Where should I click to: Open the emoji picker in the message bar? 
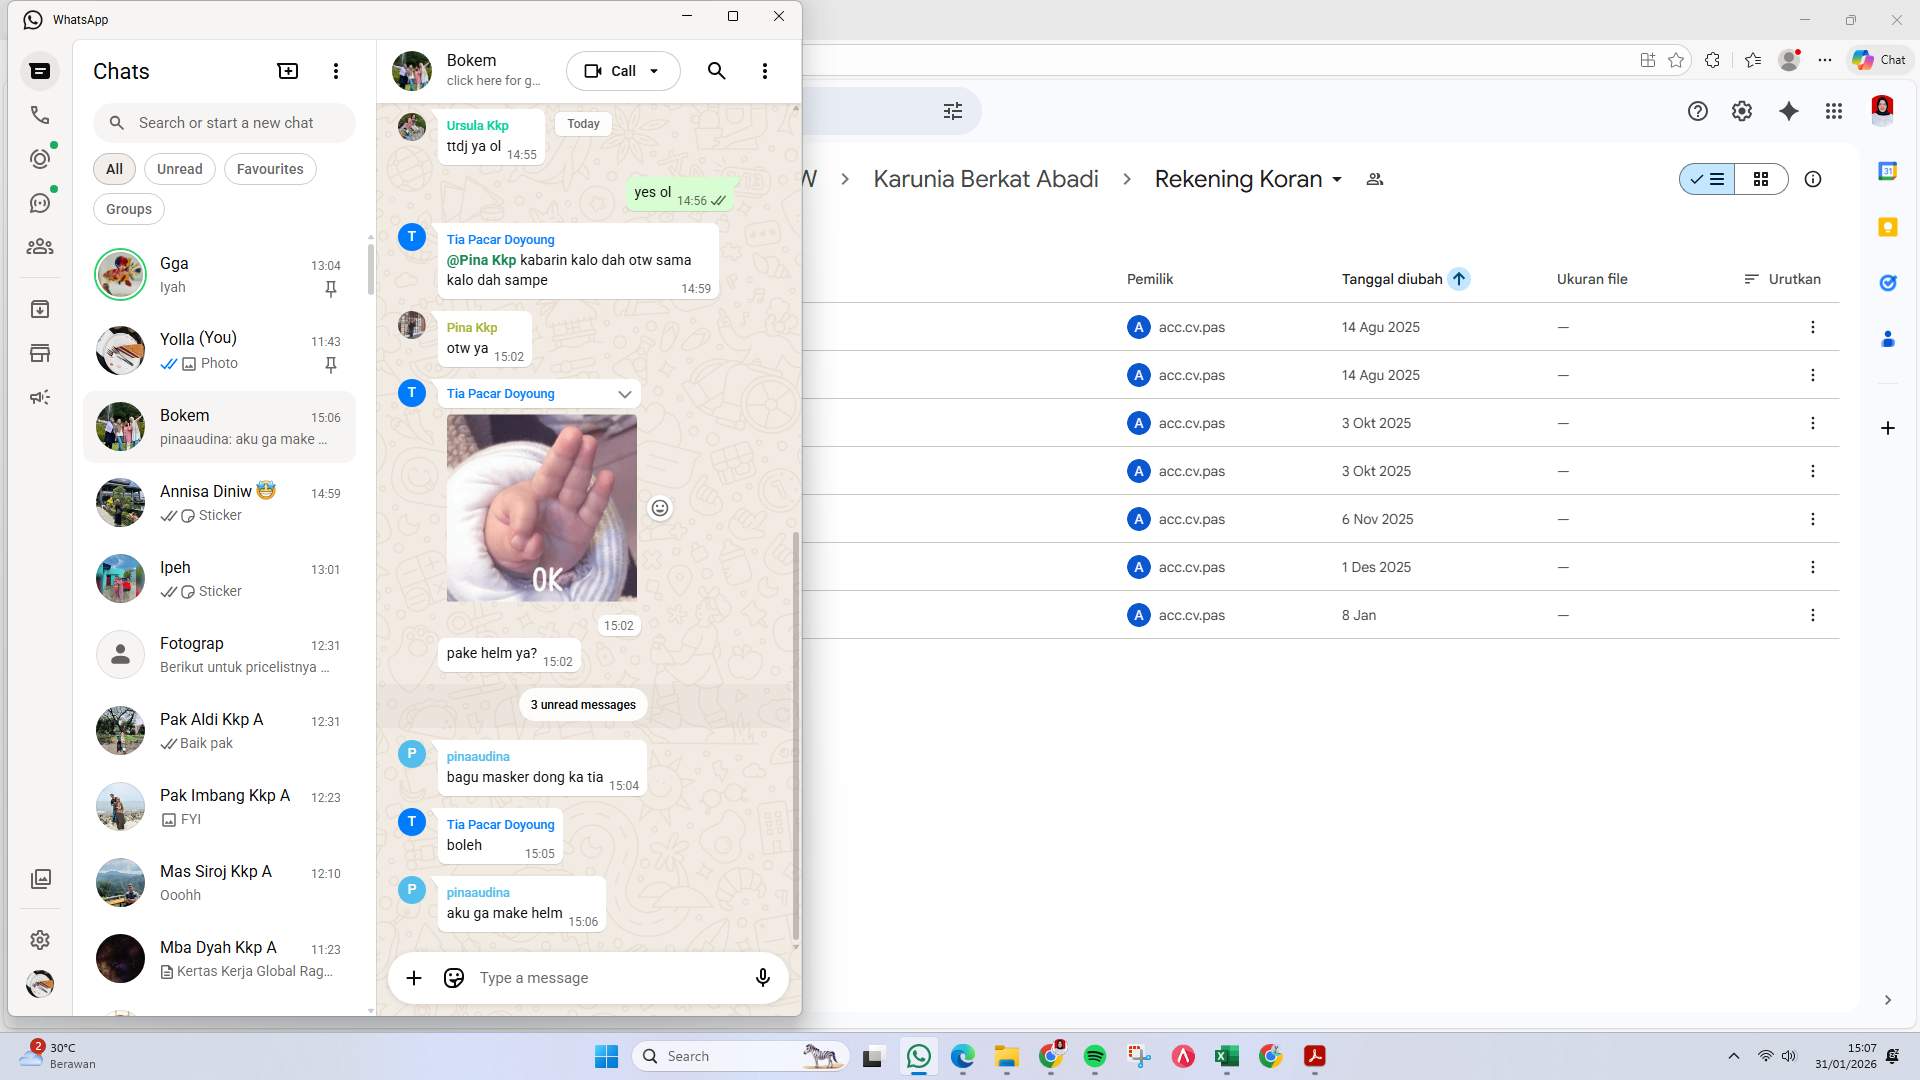pos(453,978)
